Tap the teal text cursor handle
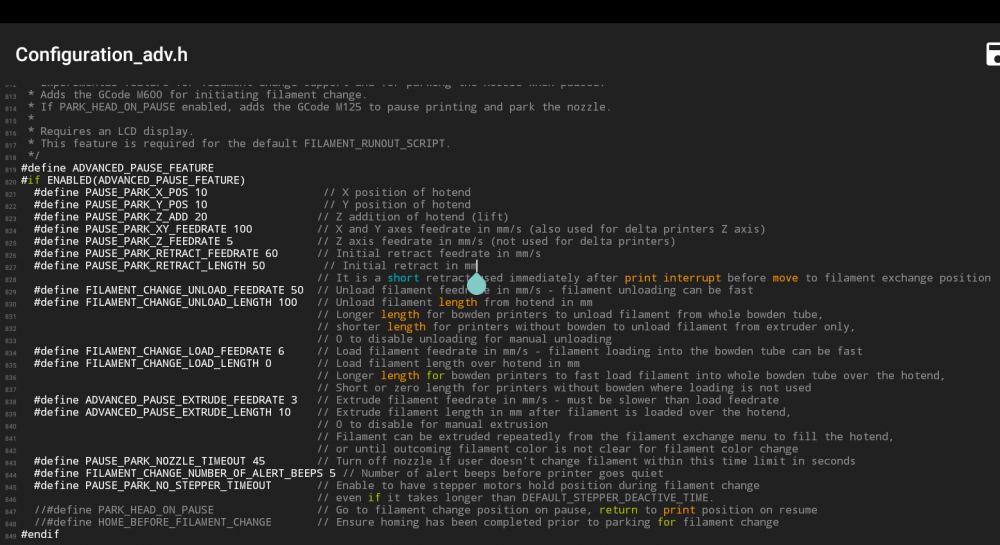Screen dimensions: 1000x545 pos(476,283)
